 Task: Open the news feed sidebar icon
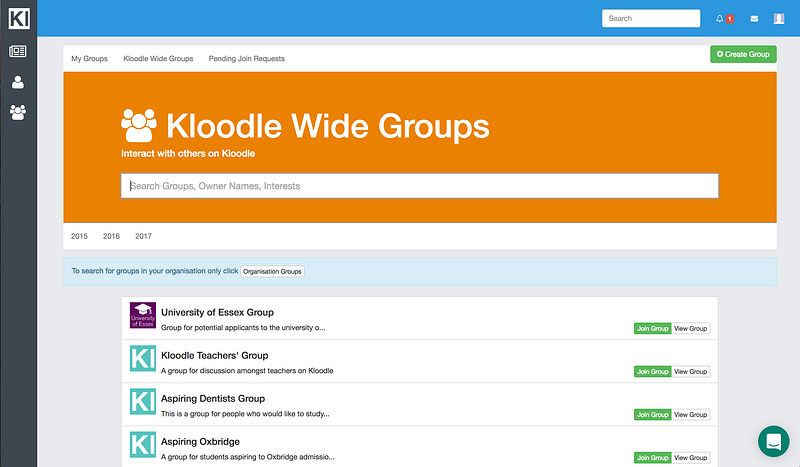tap(18, 51)
